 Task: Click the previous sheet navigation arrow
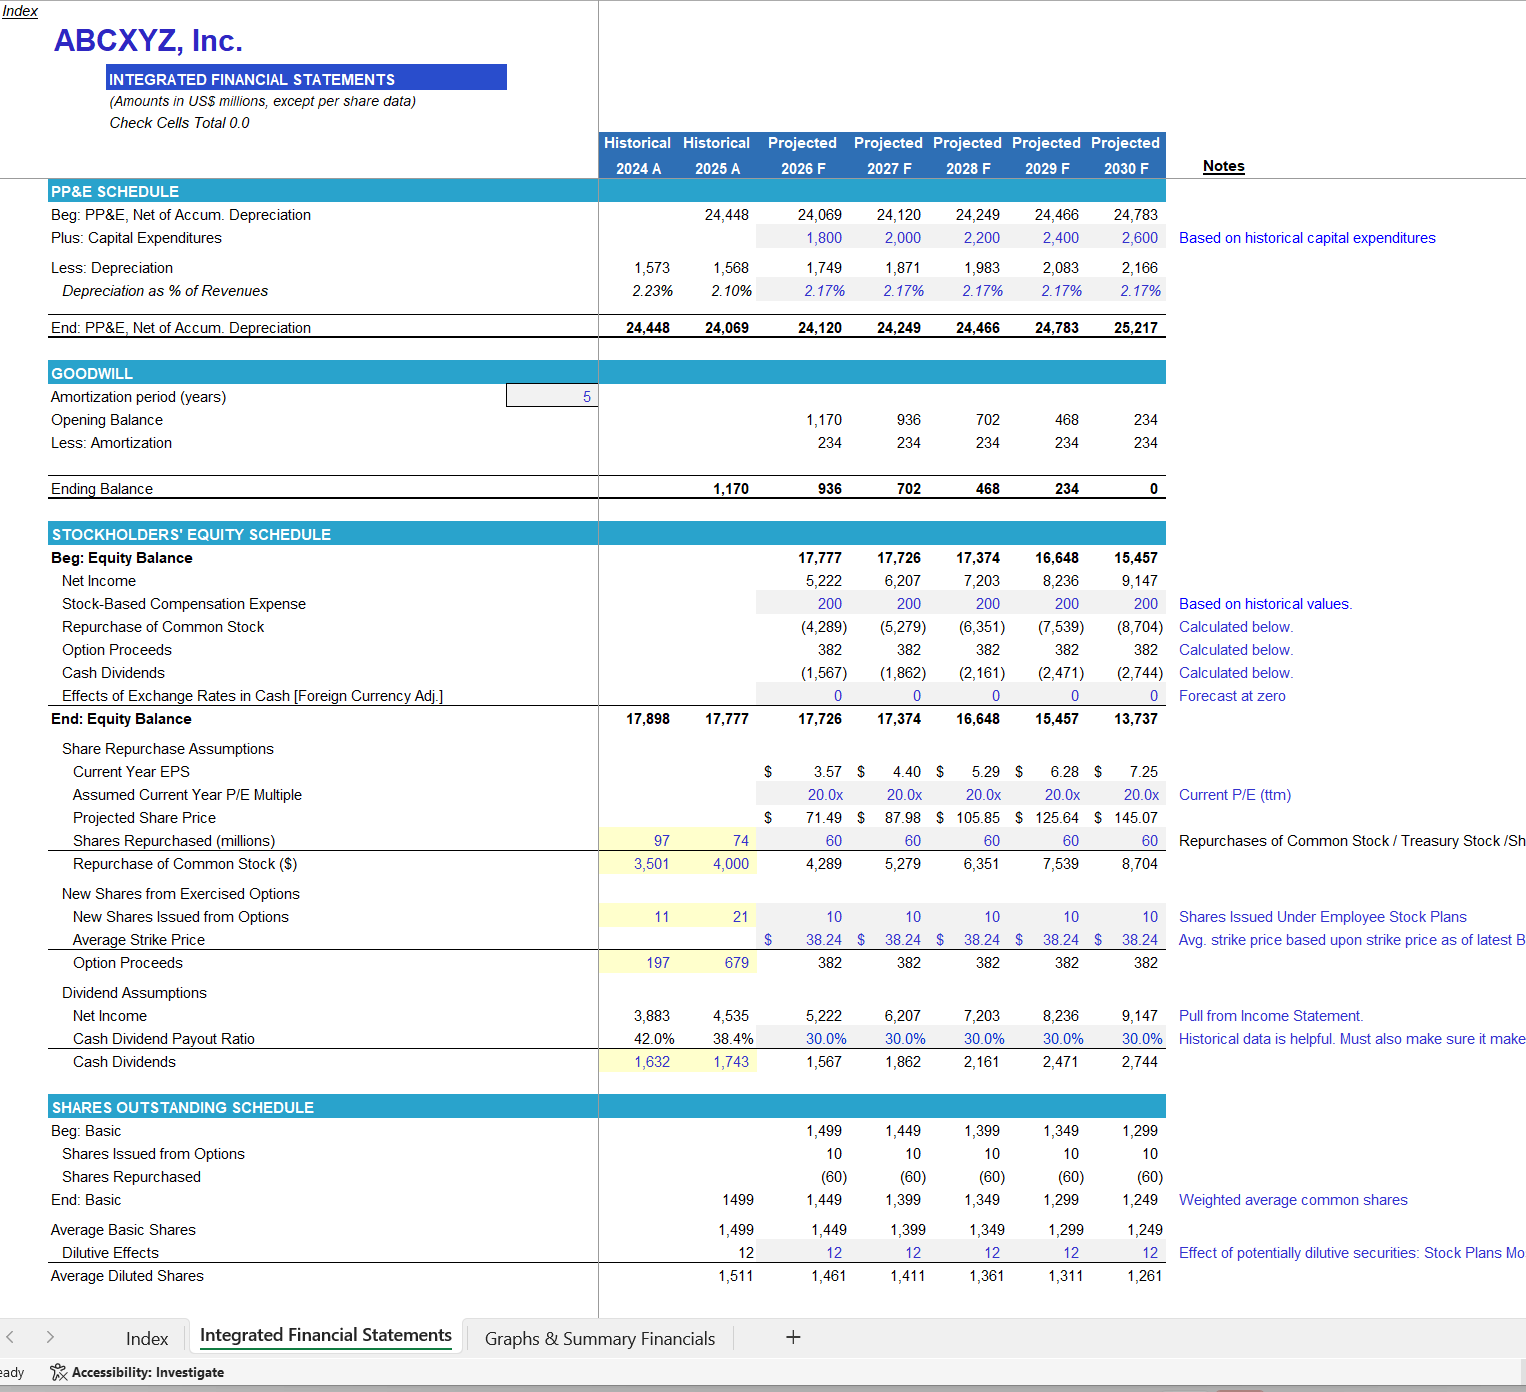[x=10, y=1336]
